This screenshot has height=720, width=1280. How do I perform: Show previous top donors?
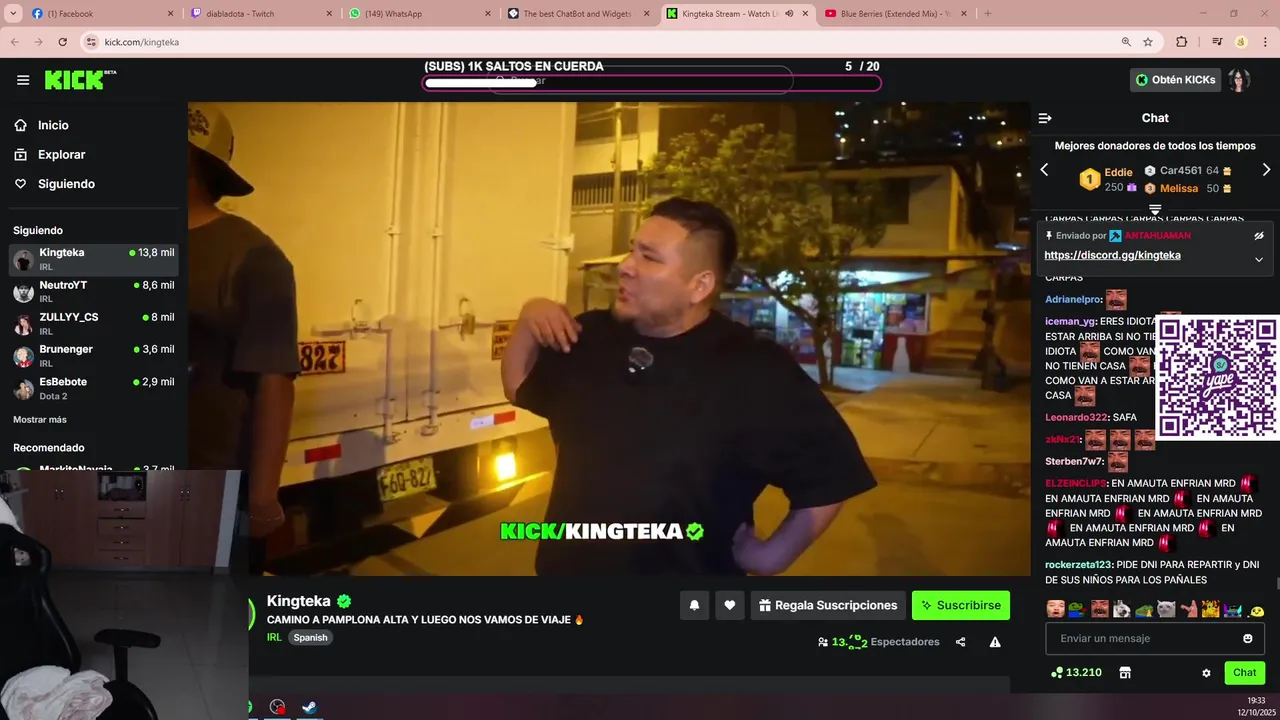[1044, 170]
